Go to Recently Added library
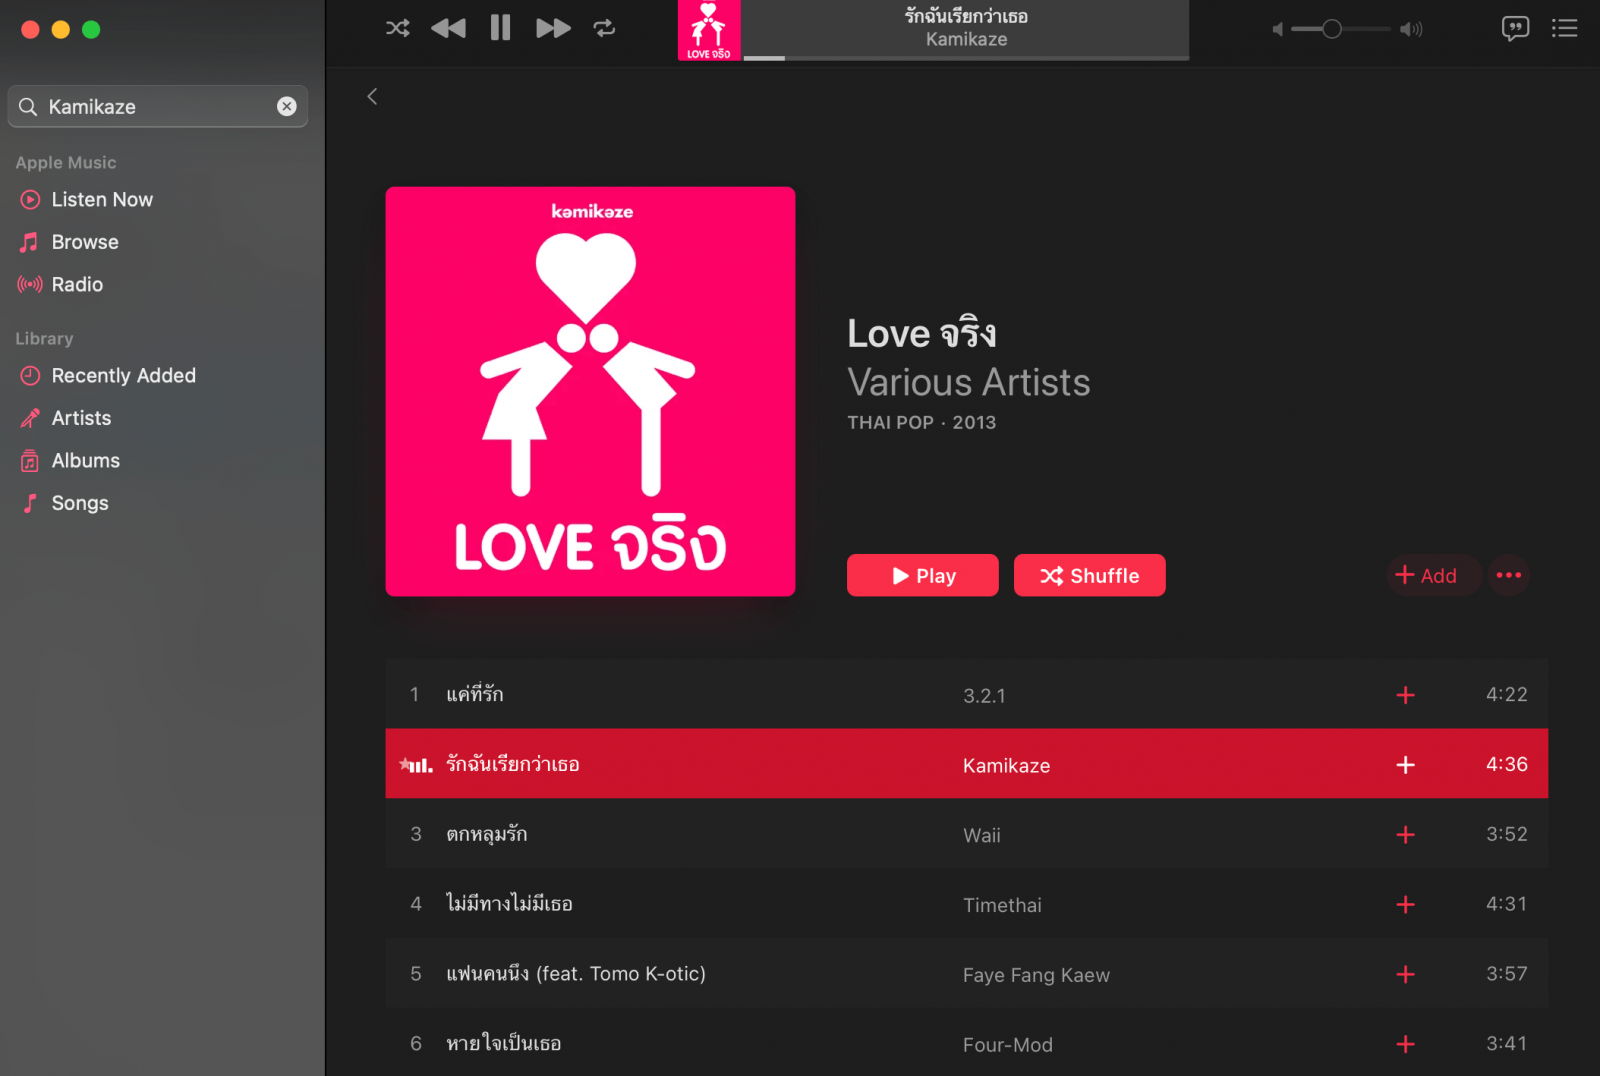Viewport: 1600px width, 1076px height. (123, 376)
